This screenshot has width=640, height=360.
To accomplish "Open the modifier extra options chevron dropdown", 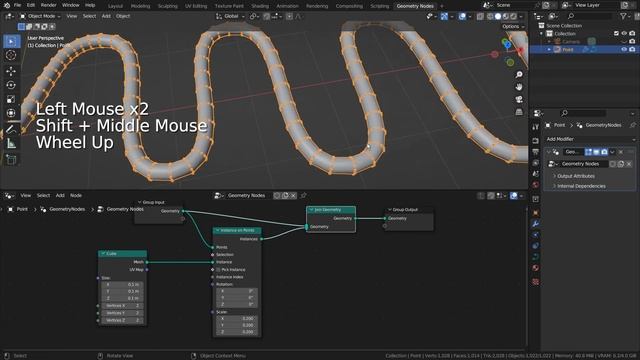I will click(x=612, y=152).
